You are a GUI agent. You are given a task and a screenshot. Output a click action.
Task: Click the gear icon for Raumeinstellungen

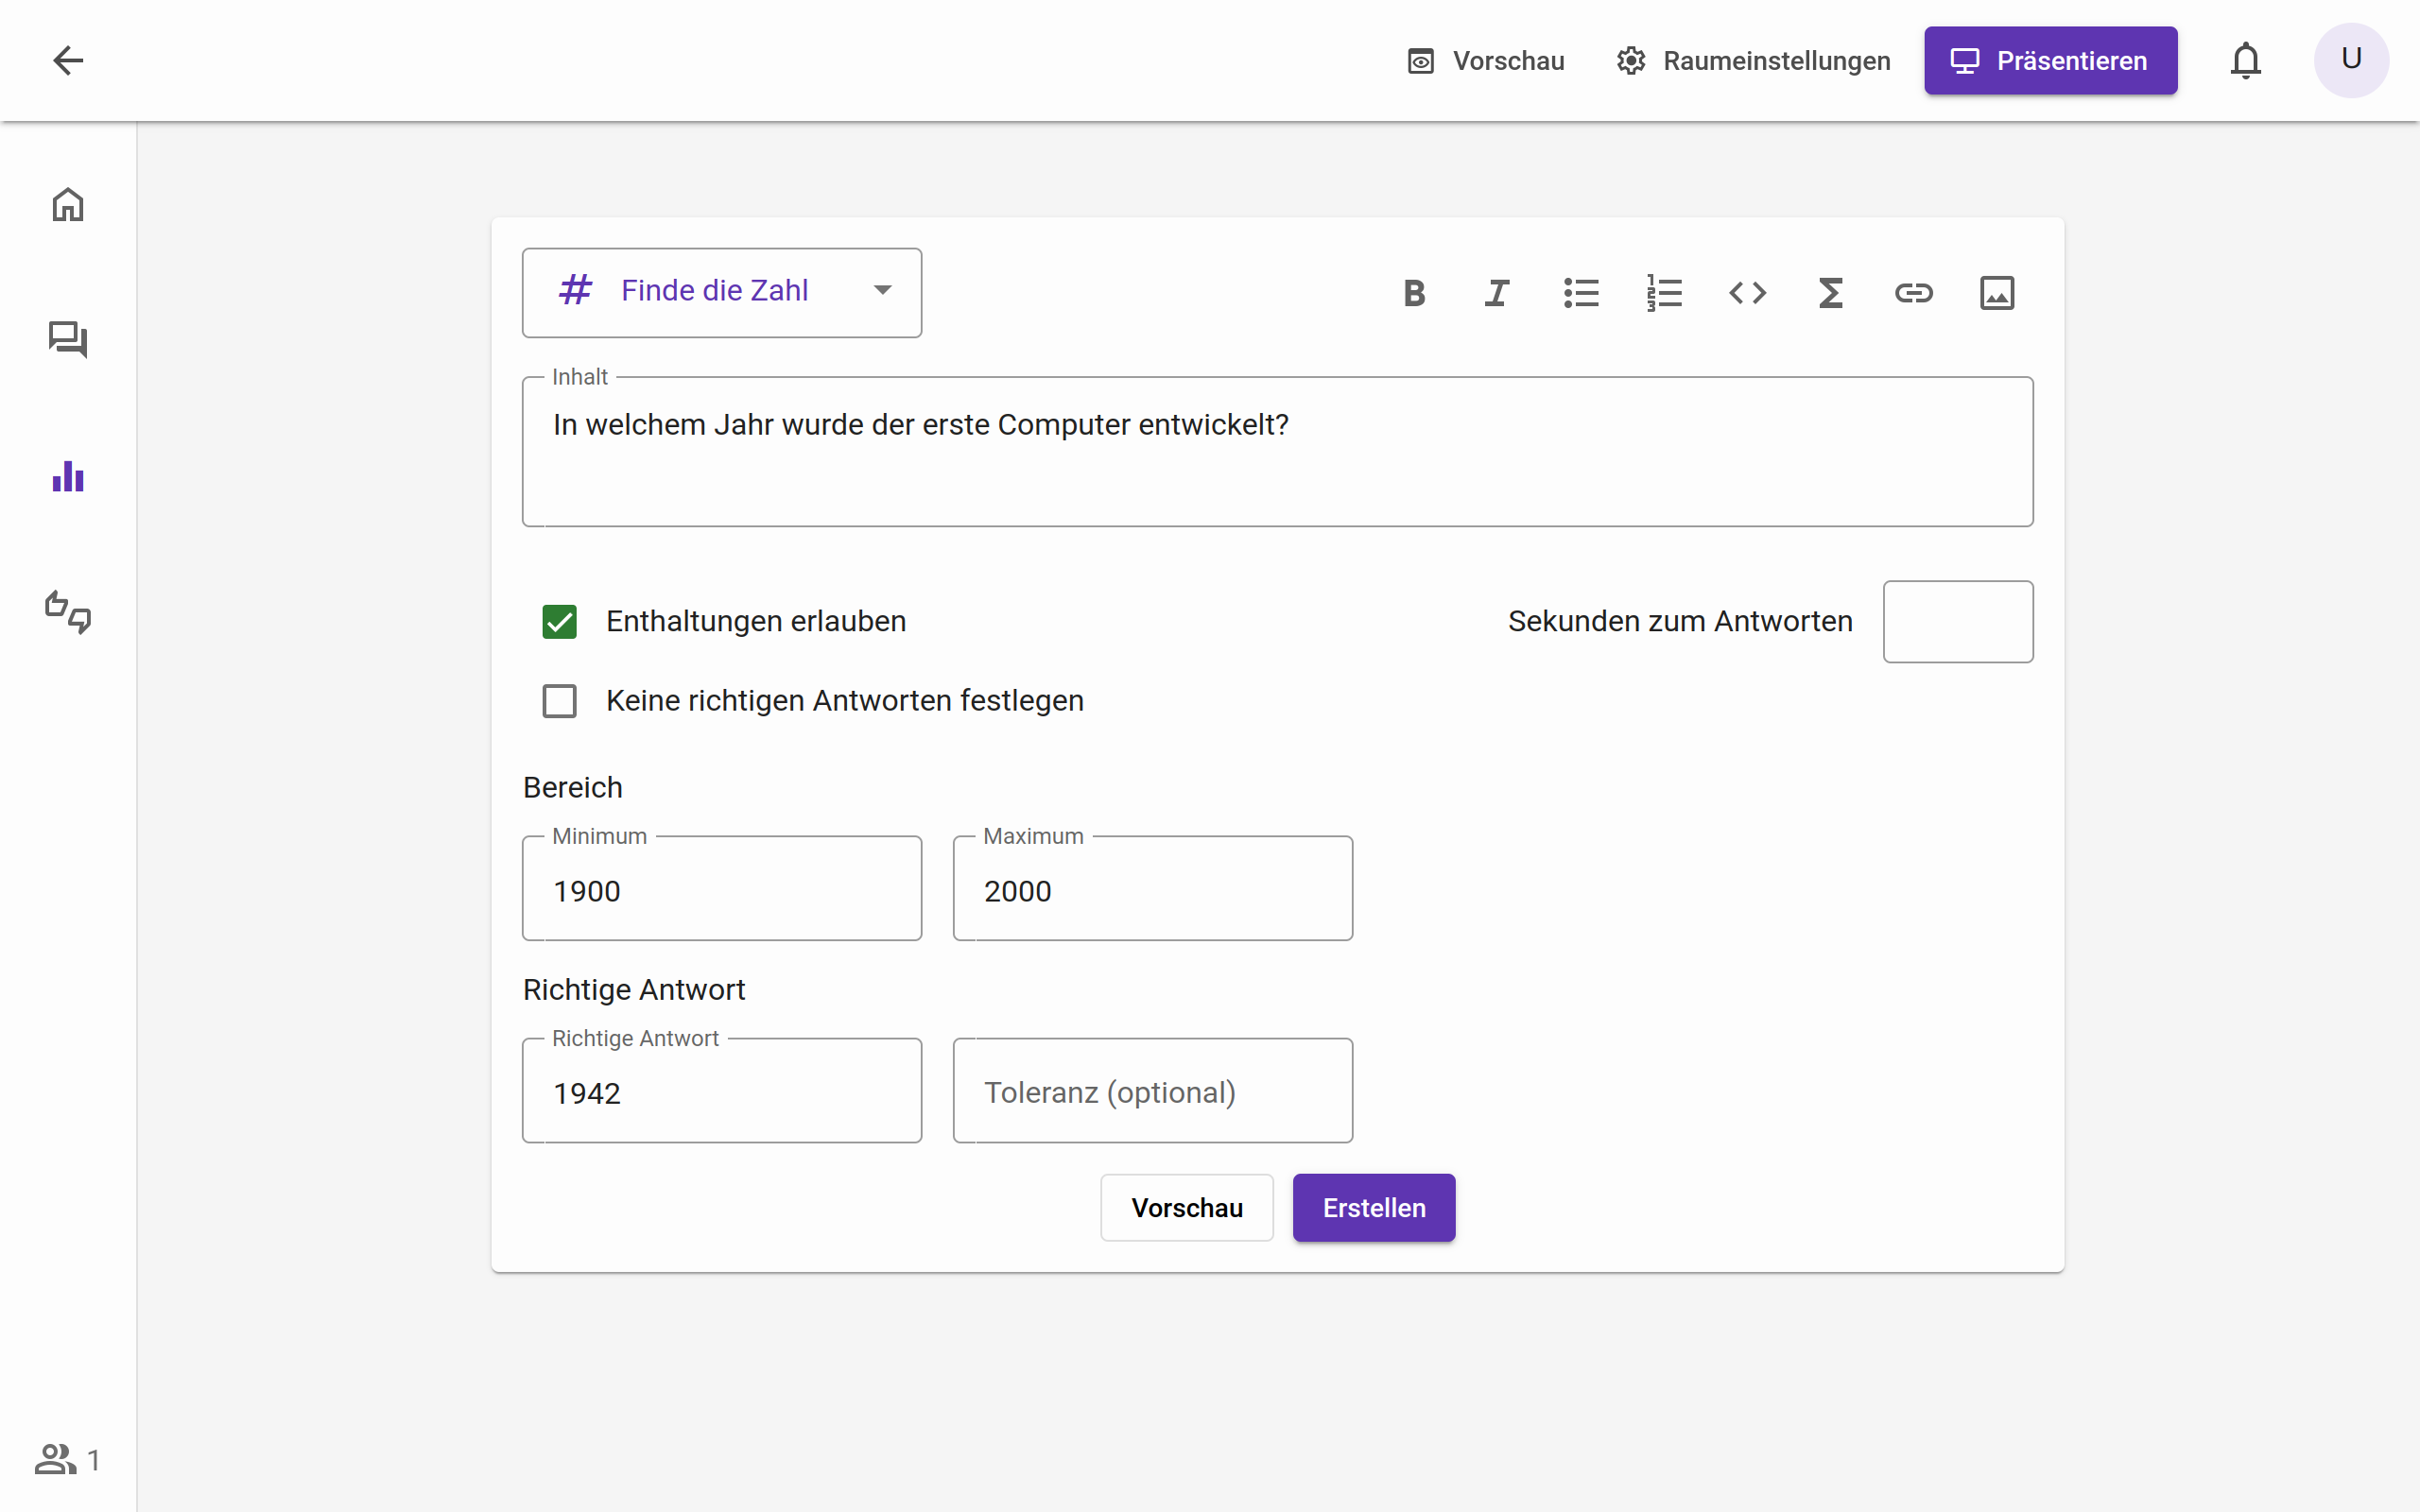click(1631, 61)
